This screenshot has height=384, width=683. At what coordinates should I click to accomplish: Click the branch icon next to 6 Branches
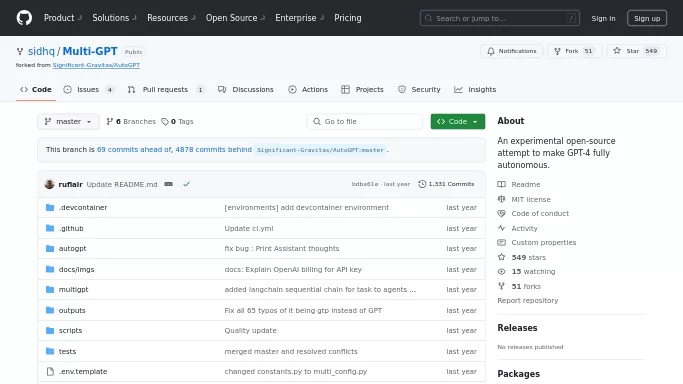click(110, 121)
